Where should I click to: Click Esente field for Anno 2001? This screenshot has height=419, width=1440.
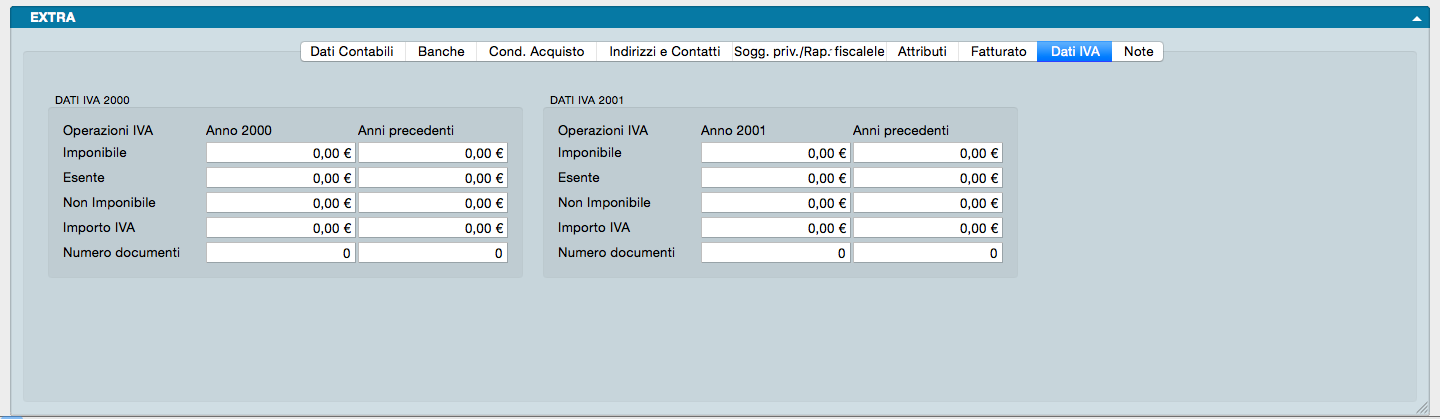[775, 178]
